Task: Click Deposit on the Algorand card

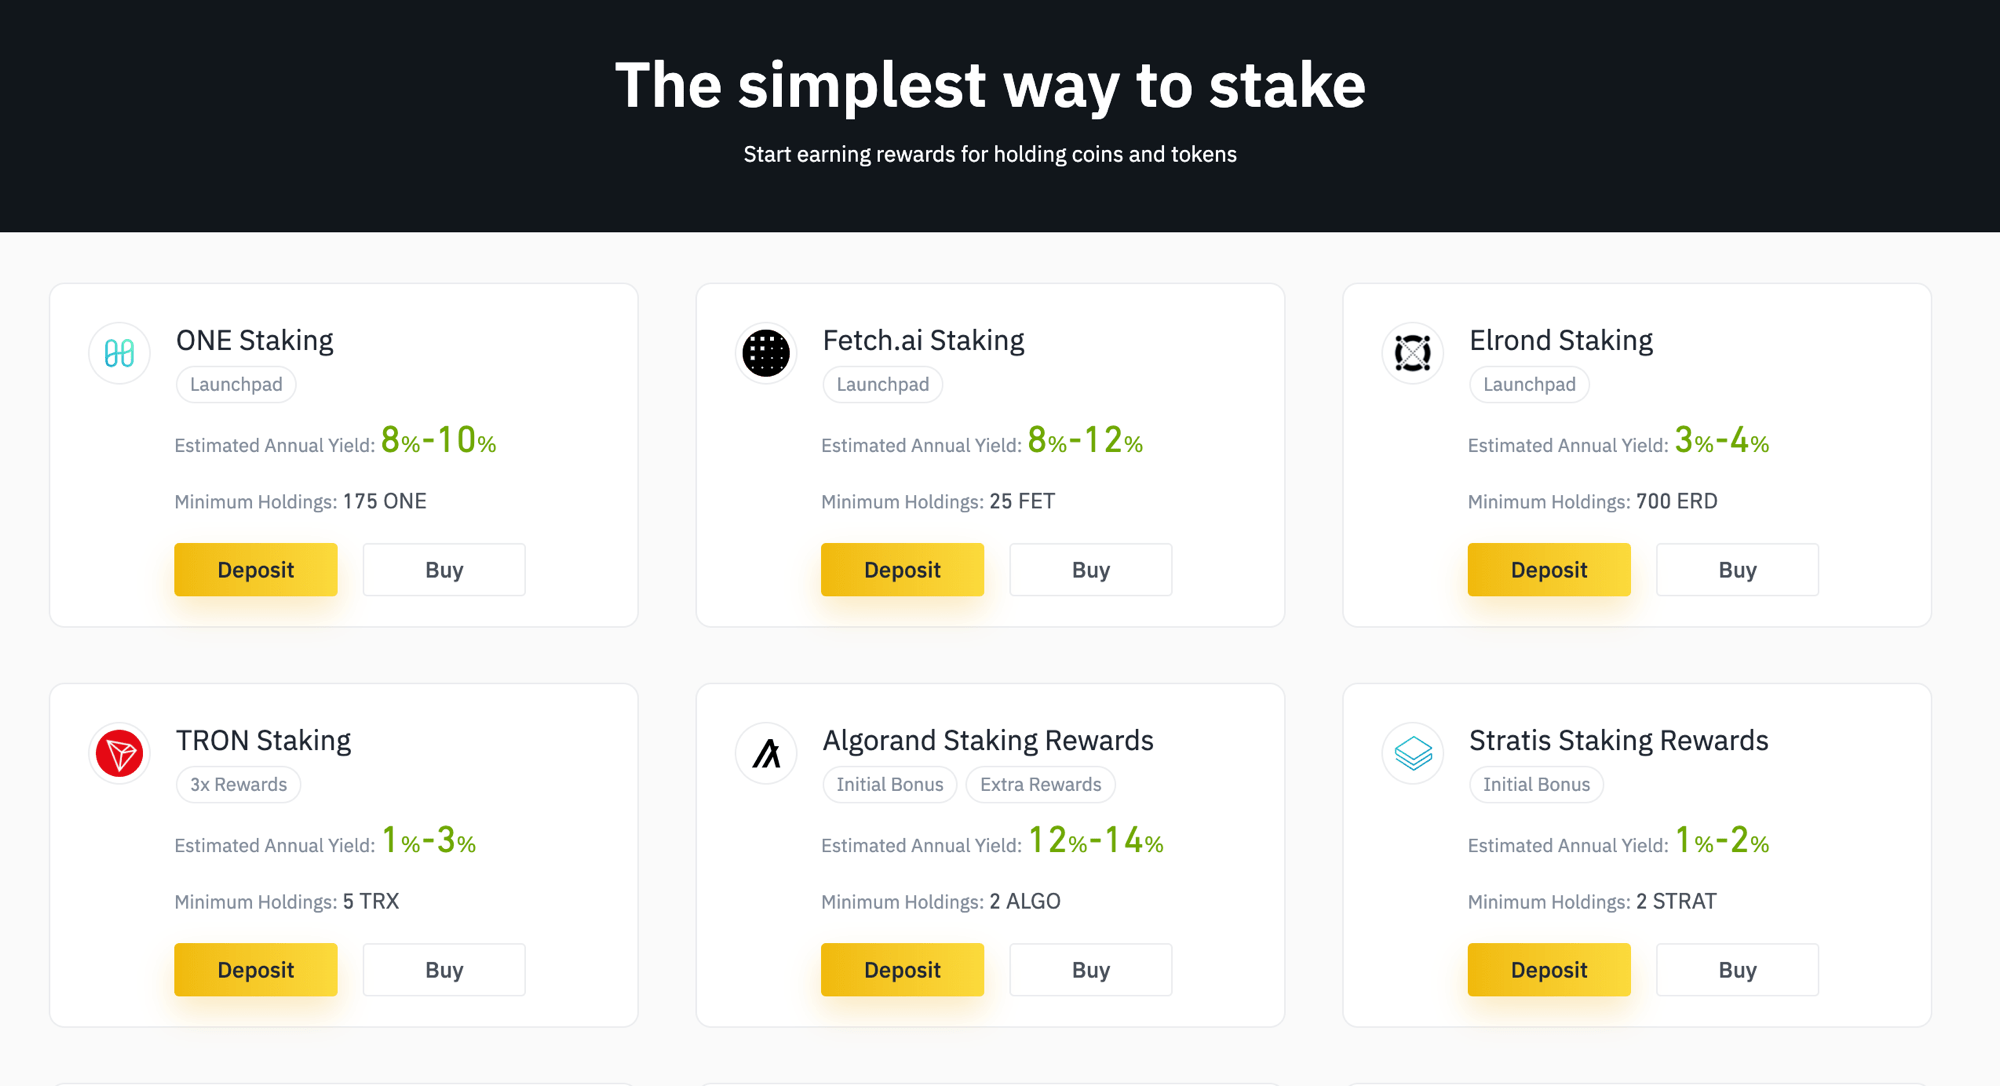Action: 902,969
